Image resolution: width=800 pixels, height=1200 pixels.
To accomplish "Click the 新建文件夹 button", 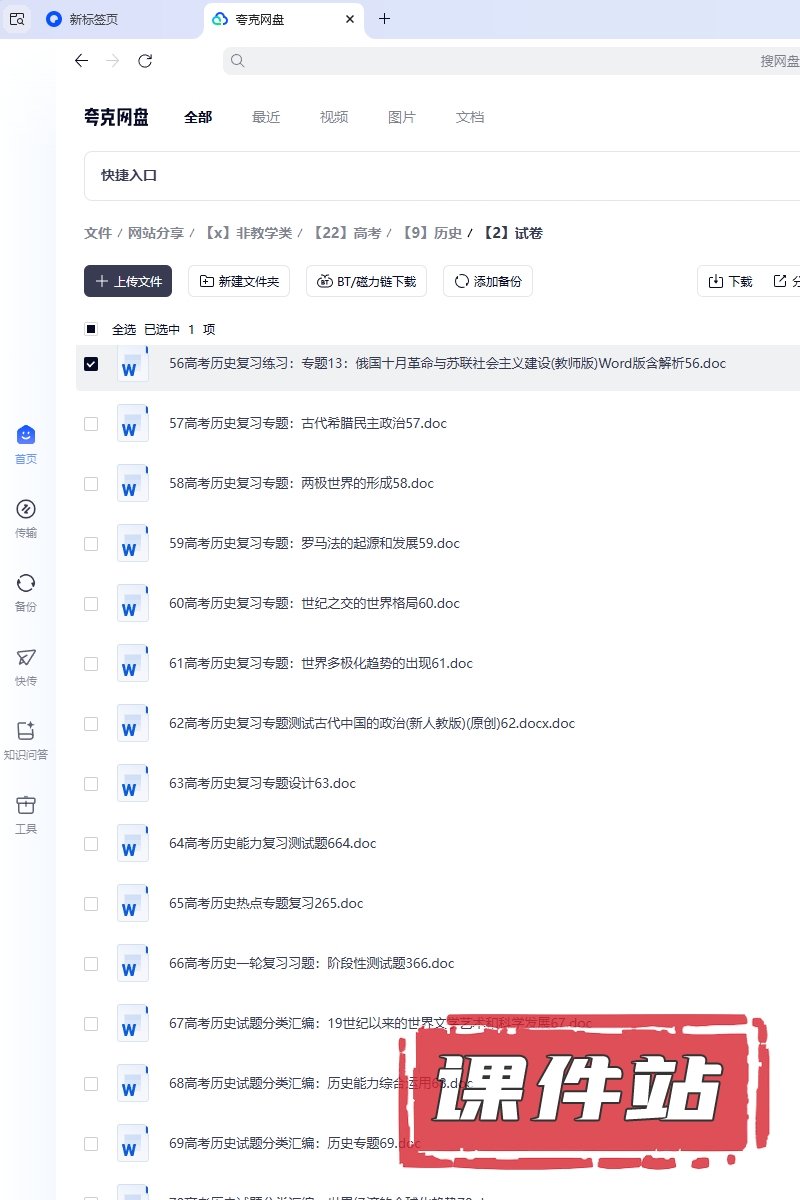I will [x=239, y=282].
